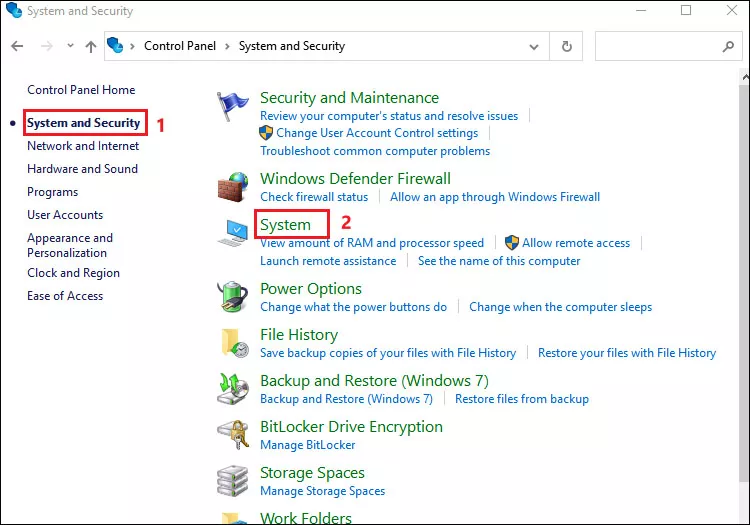Expand chevron after Control Panel breadcrumb
This screenshot has width=750, height=525.
227,46
